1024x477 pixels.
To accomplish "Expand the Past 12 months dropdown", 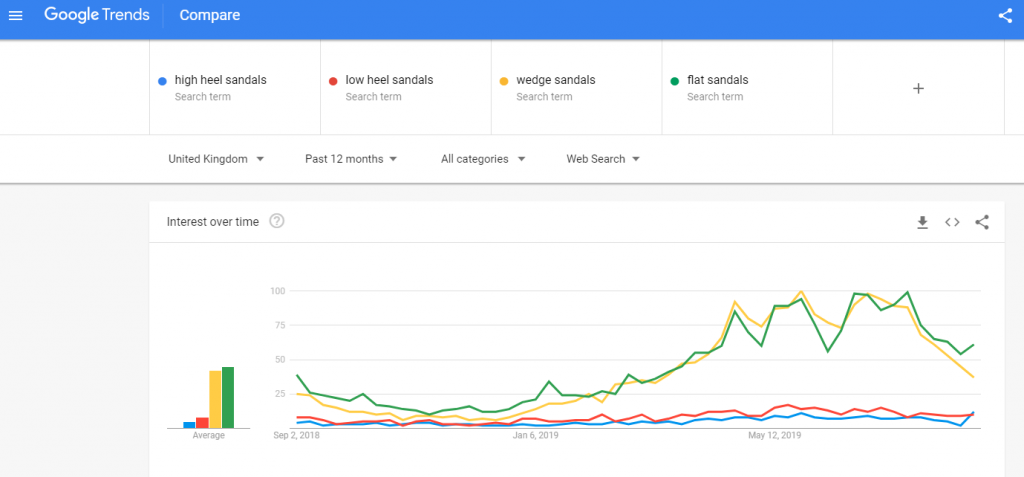I will click(351, 159).
